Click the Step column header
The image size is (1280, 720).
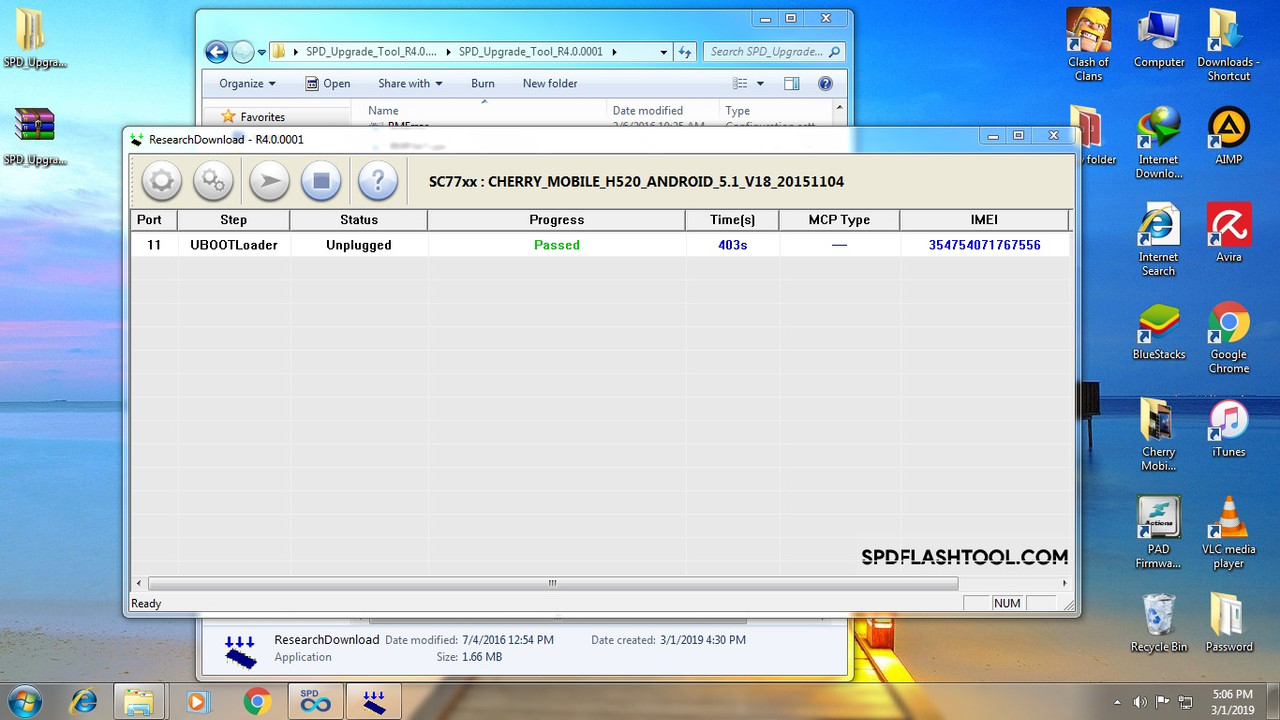click(x=233, y=220)
